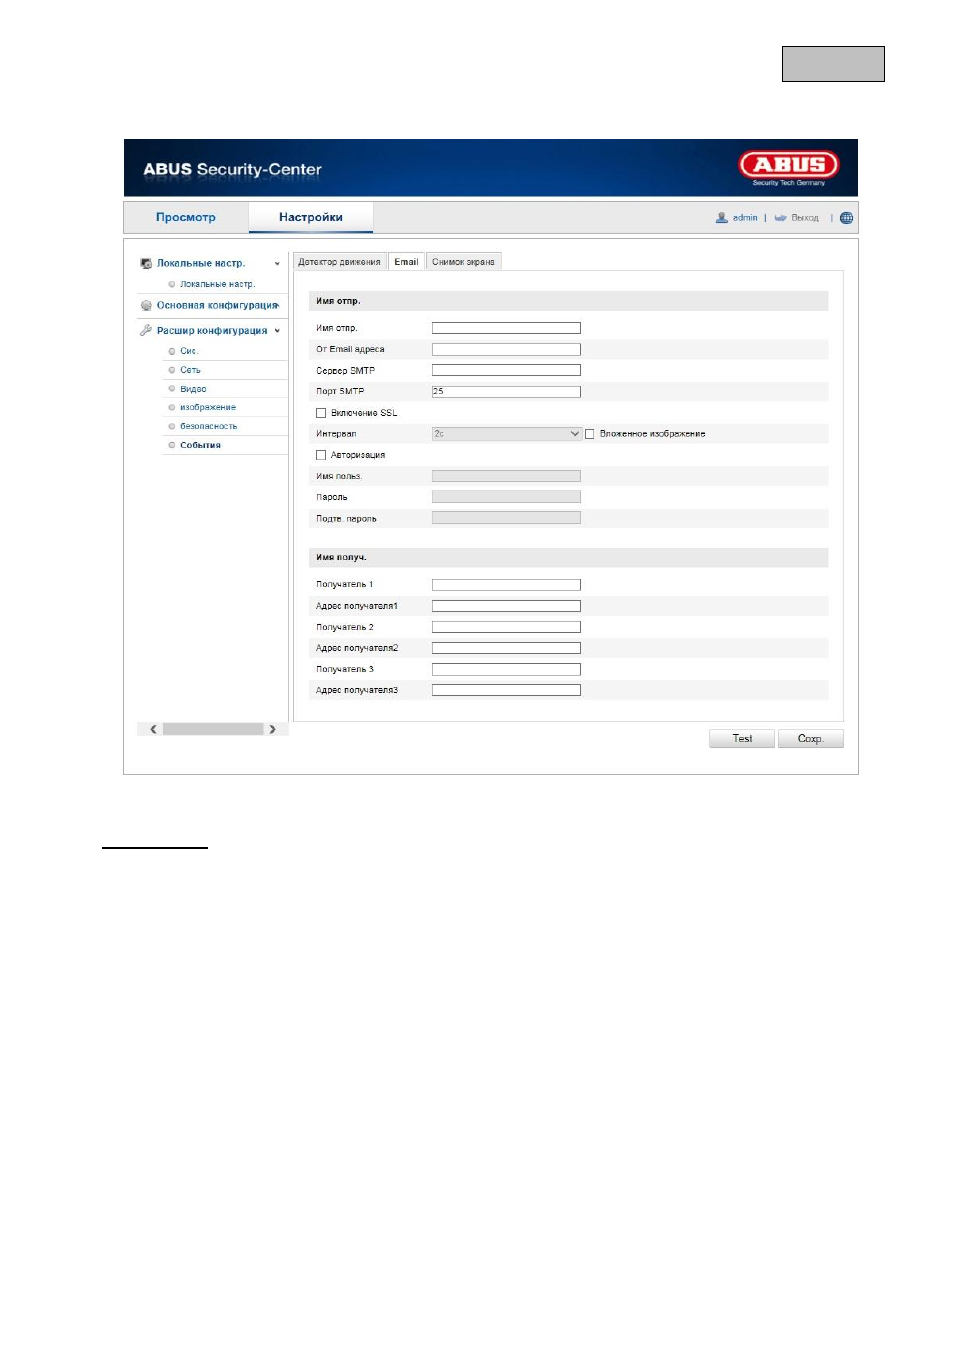Open the Сис. menu item
955x1350 pixels.
click(x=189, y=351)
